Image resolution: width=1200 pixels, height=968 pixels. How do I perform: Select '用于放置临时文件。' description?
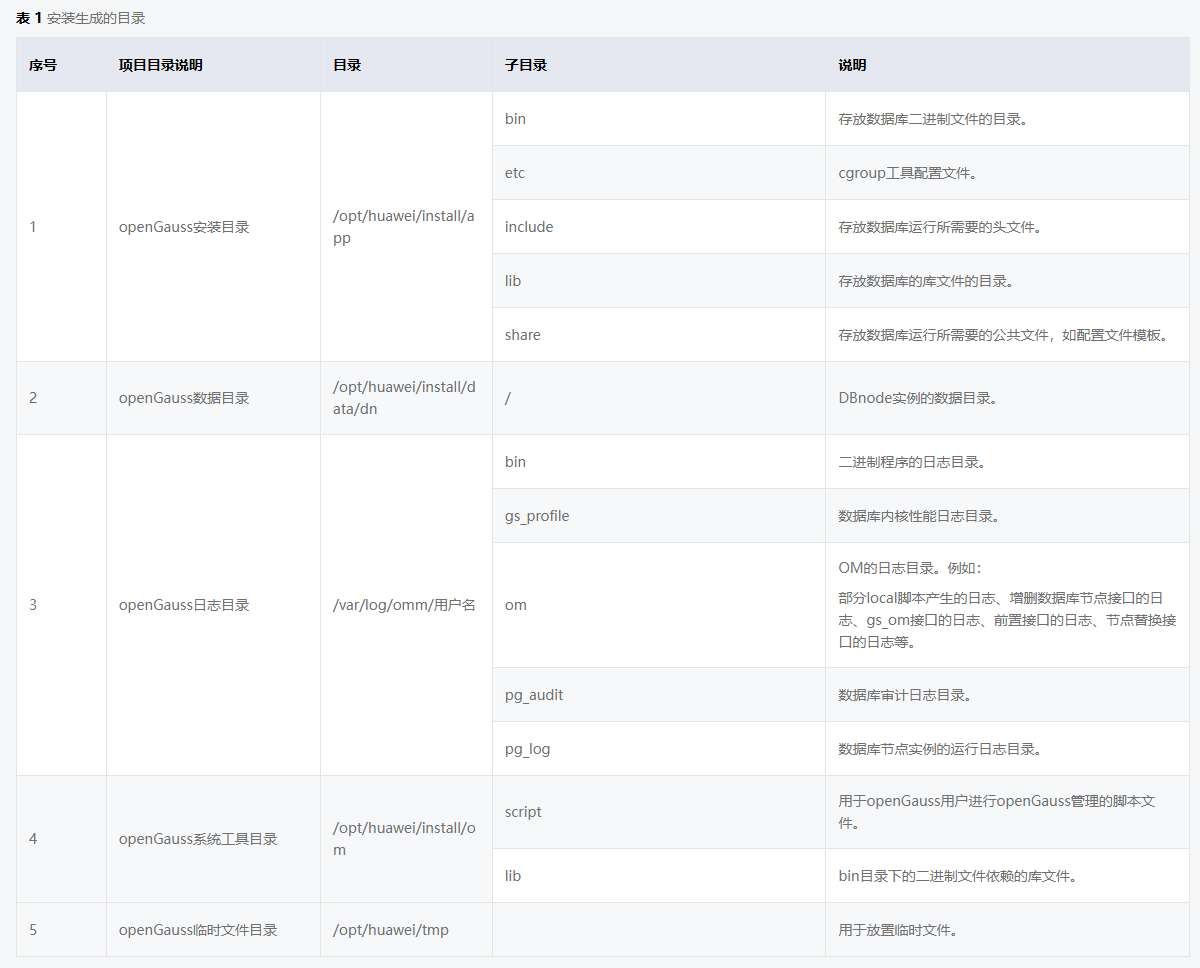click(898, 930)
